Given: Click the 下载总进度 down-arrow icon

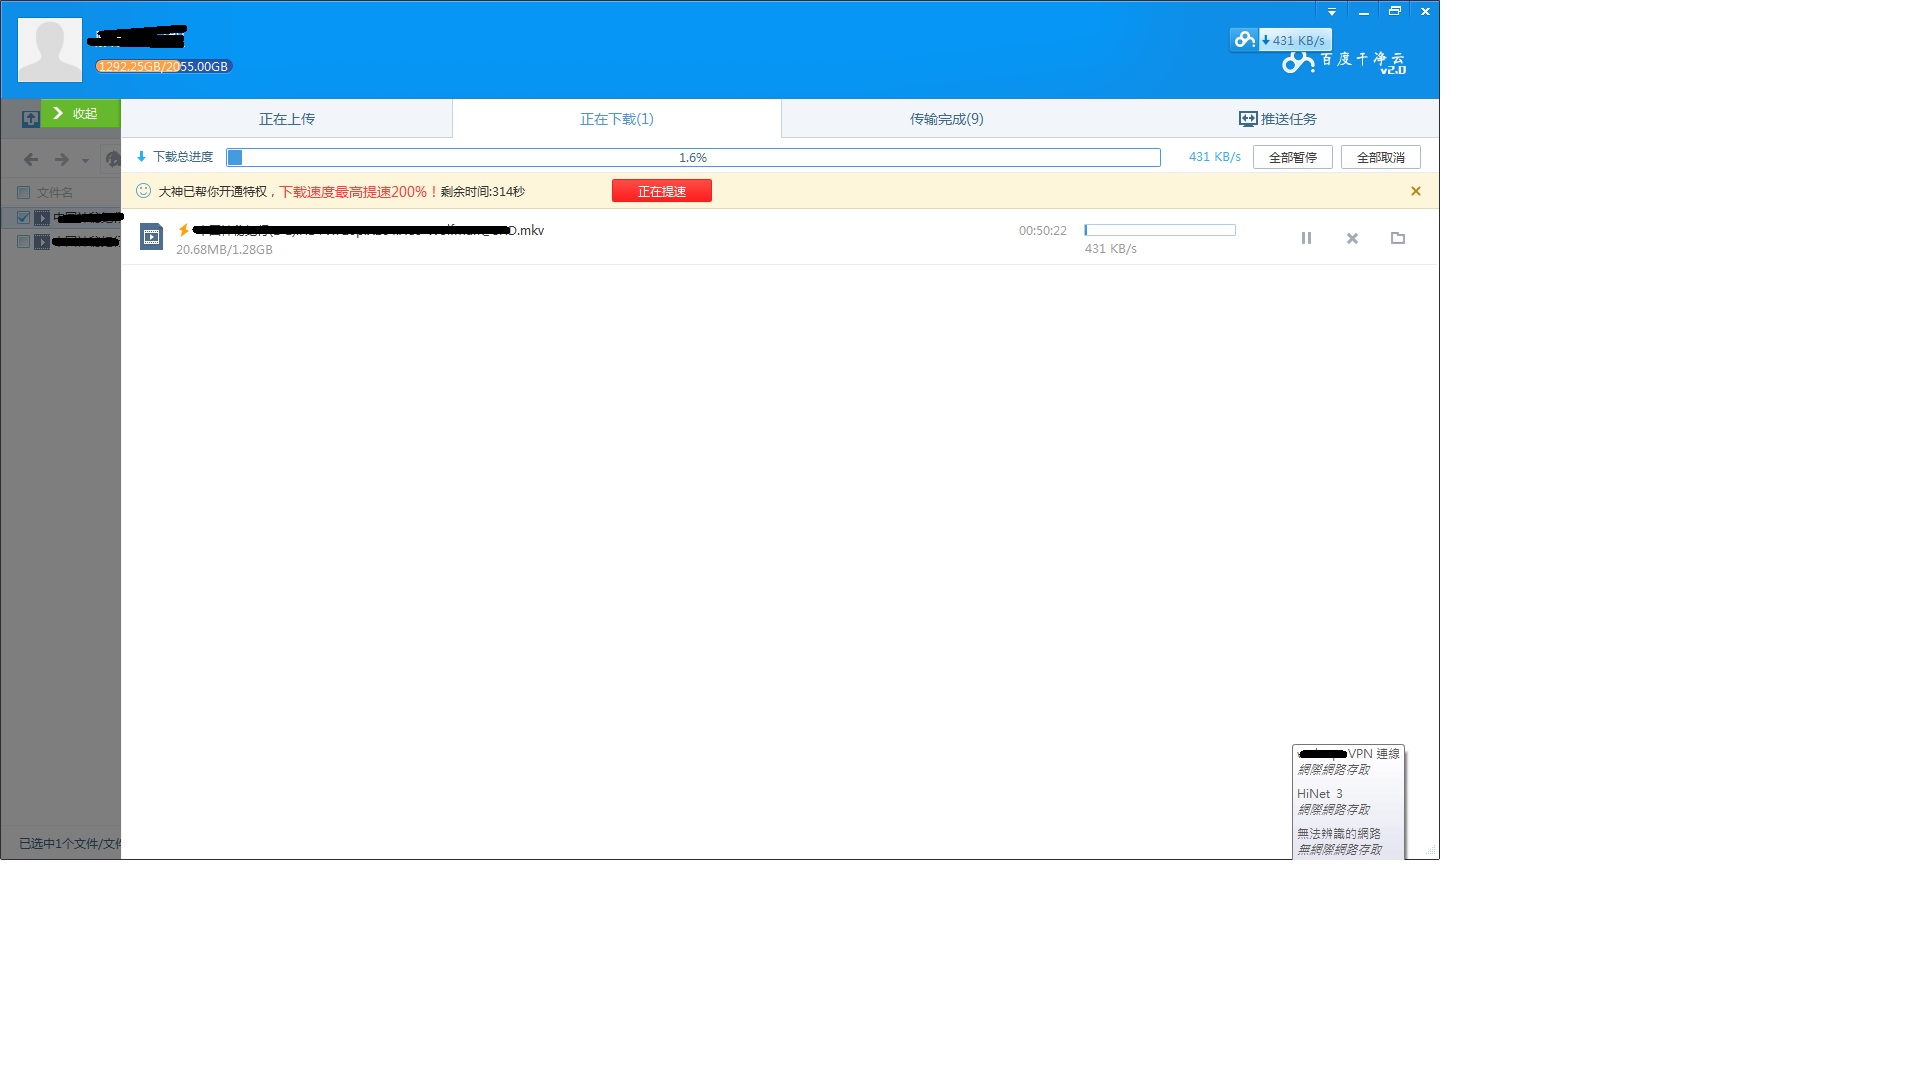Looking at the screenshot, I should pyautogui.click(x=141, y=156).
